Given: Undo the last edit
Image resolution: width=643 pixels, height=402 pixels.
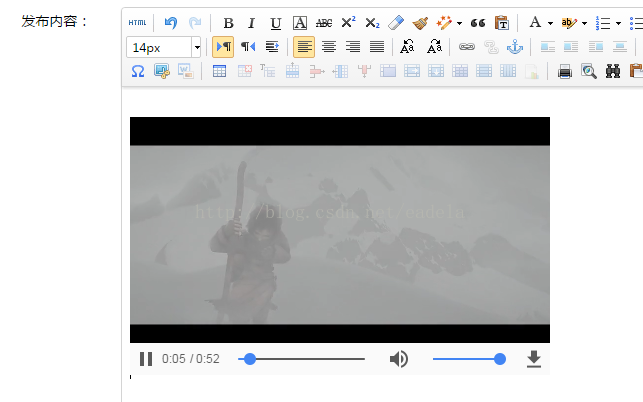Looking at the screenshot, I should [x=171, y=23].
